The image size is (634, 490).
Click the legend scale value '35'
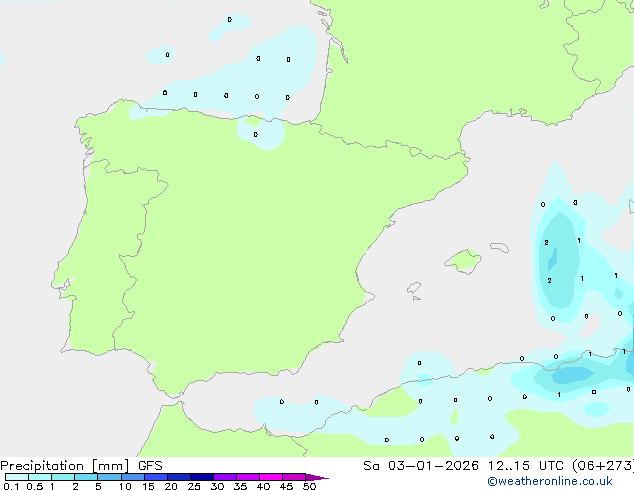coord(240,486)
